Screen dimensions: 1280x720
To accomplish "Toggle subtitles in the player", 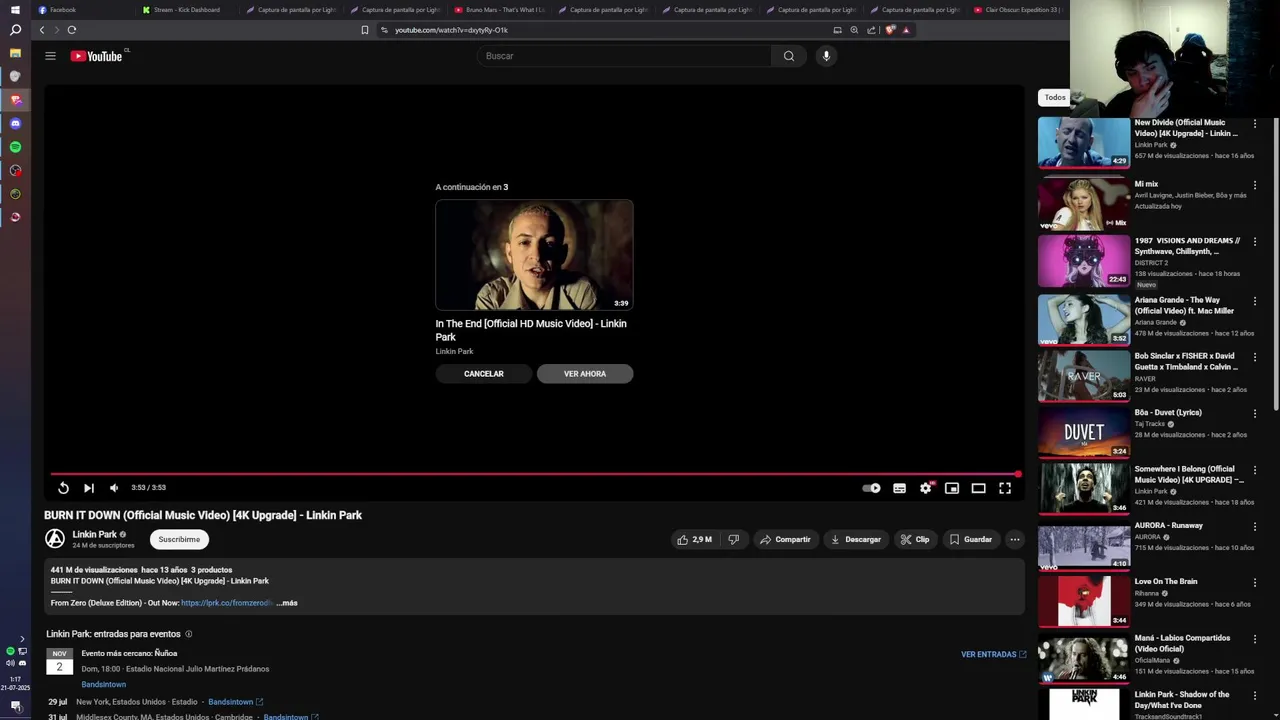I will pos(899,488).
